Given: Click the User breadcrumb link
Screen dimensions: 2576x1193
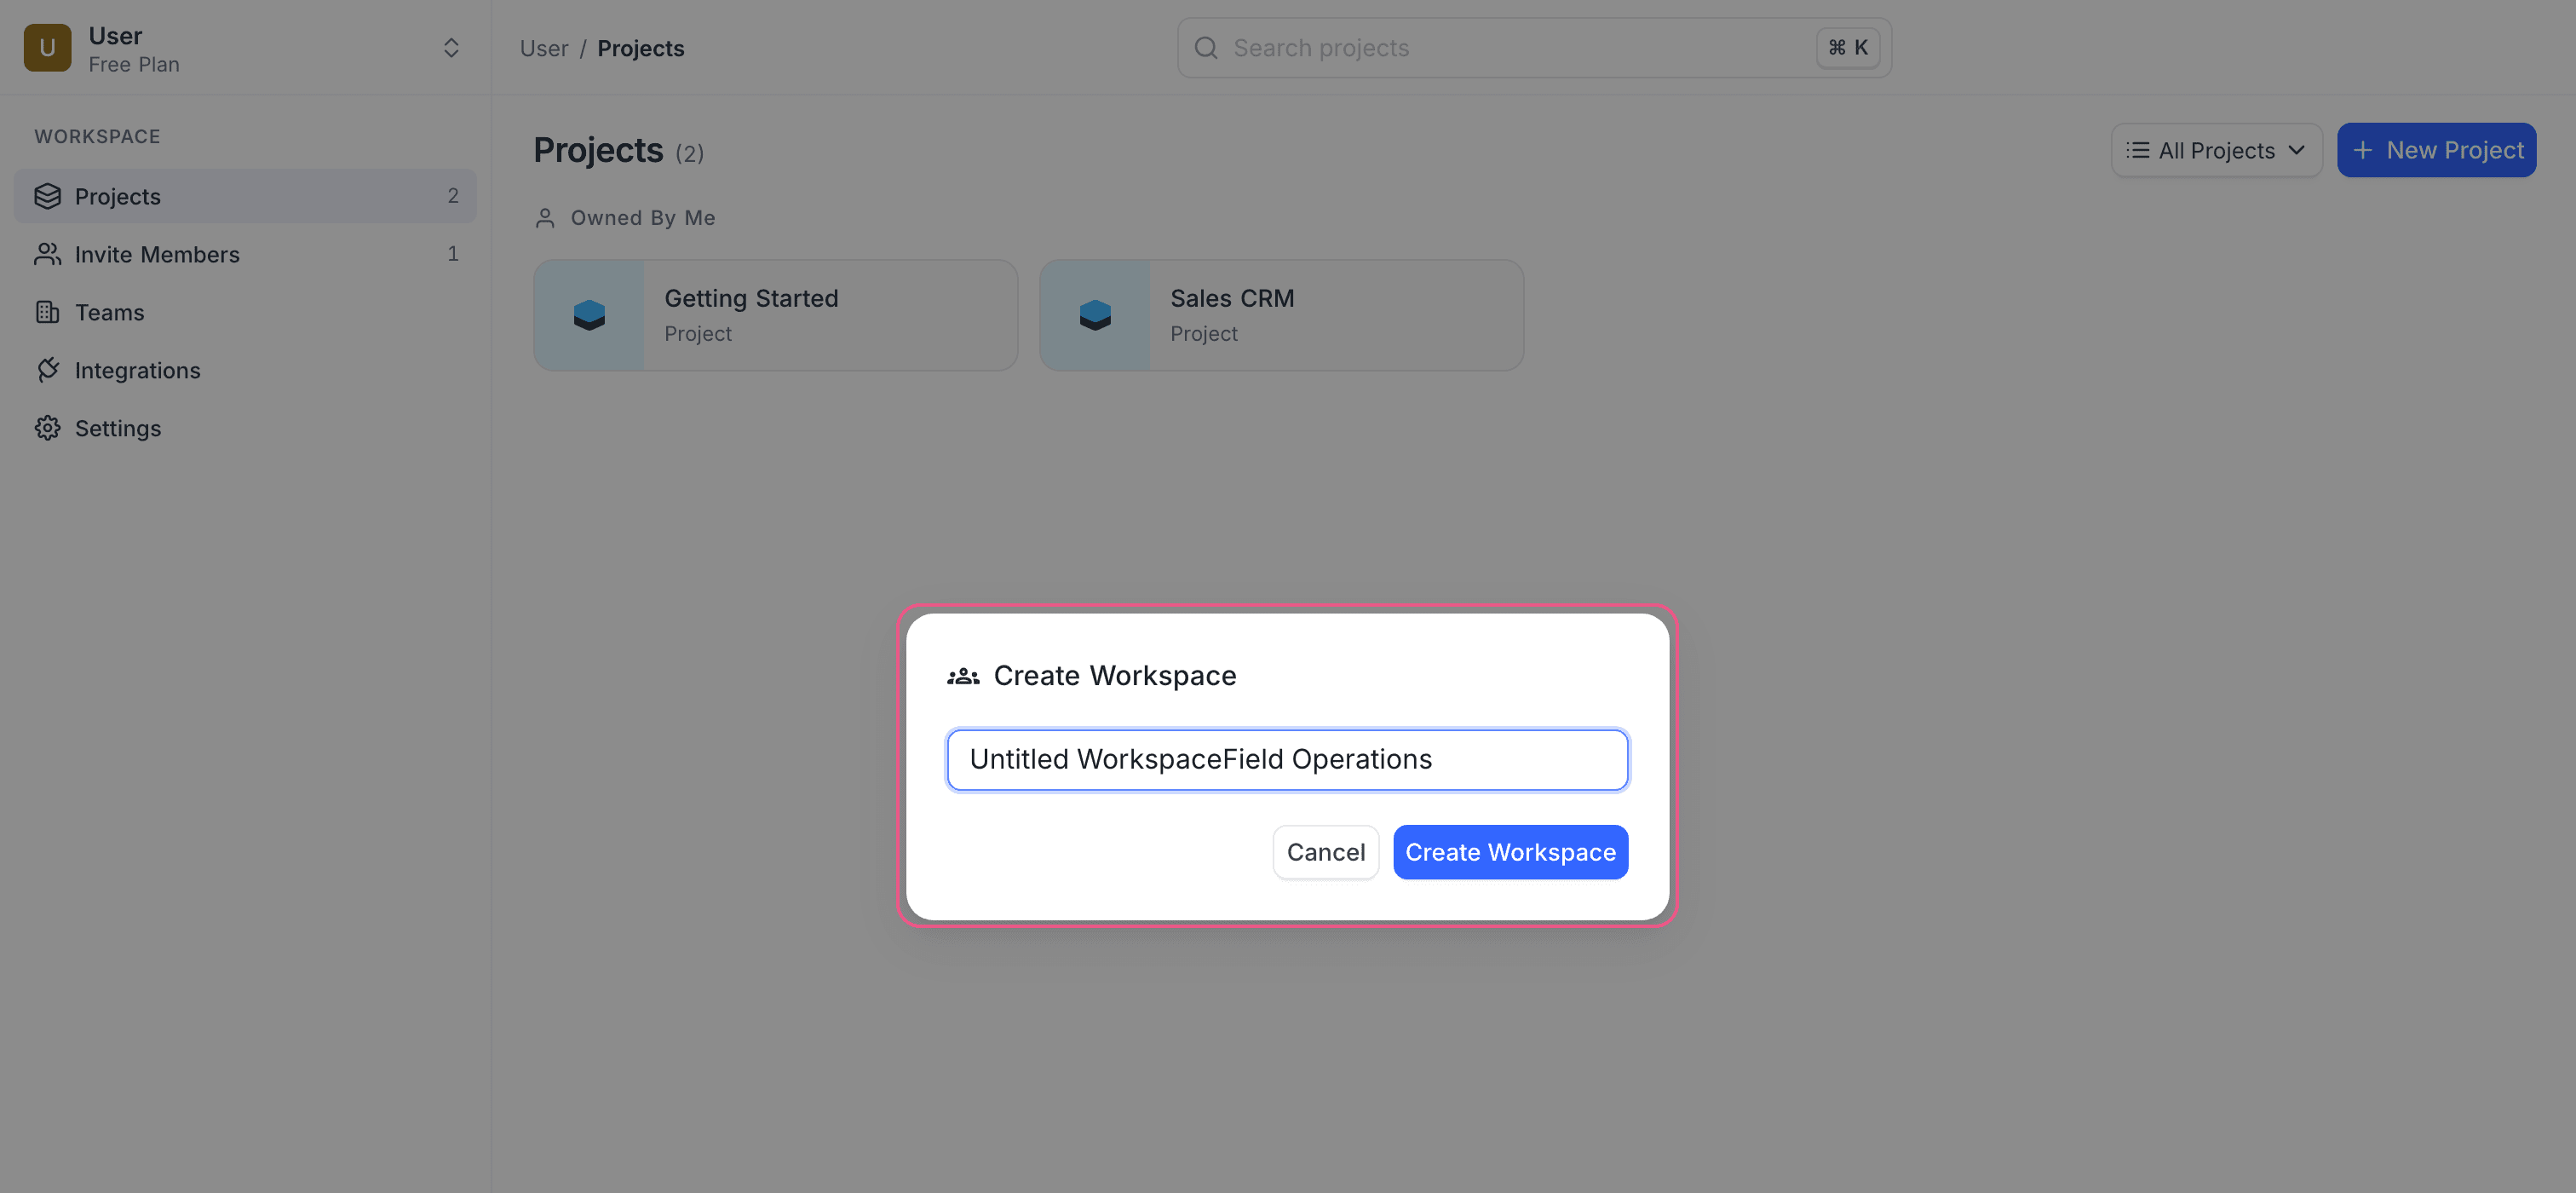Looking at the screenshot, I should tap(544, 48).
